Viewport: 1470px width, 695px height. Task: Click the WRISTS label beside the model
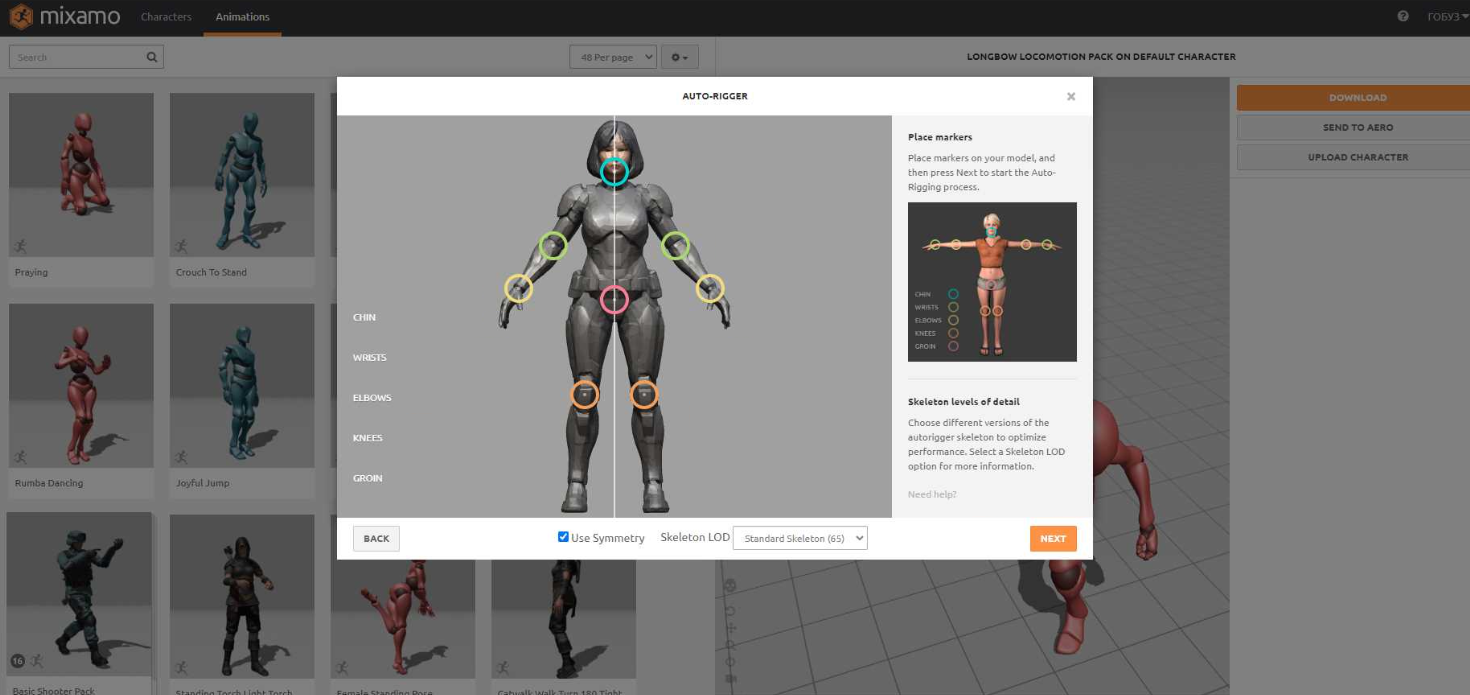click(x=369, y=358)
